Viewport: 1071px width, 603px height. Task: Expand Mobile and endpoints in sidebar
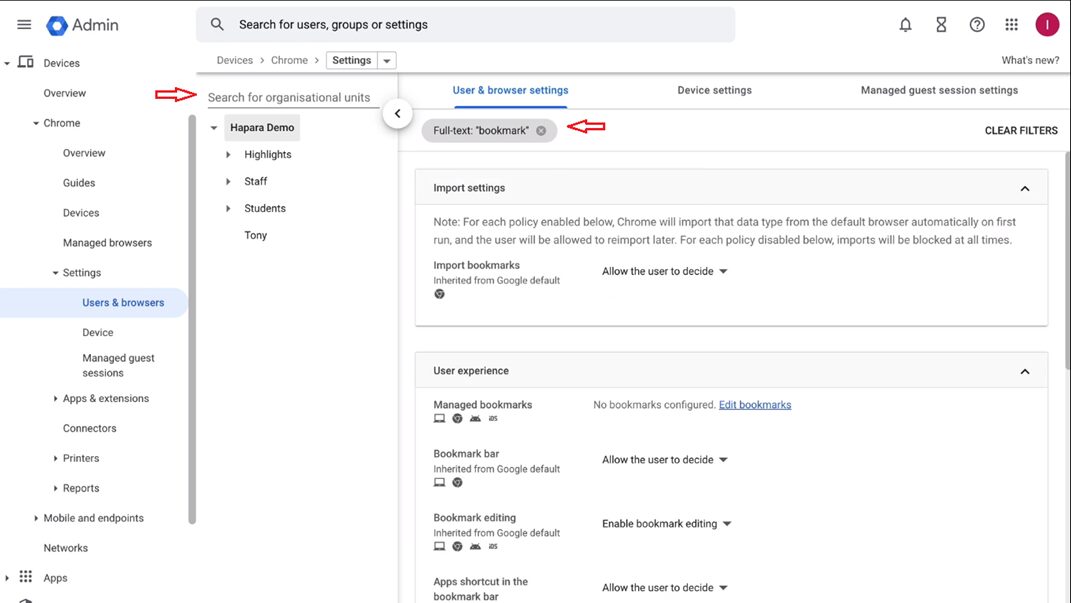(x=36, y=518)
